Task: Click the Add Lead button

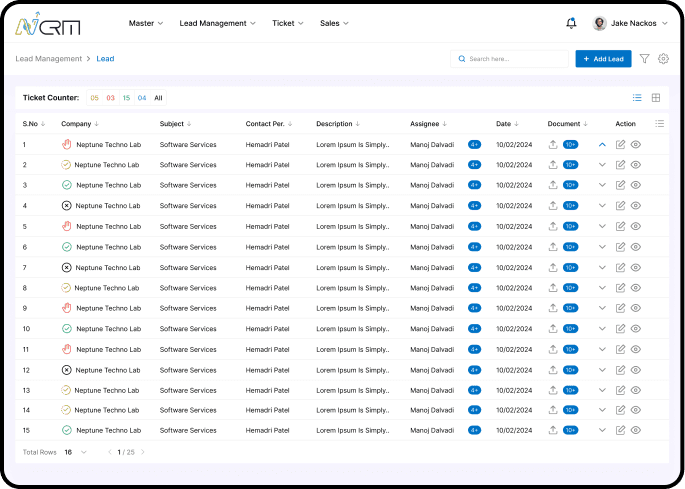Action: click(603, 59)
